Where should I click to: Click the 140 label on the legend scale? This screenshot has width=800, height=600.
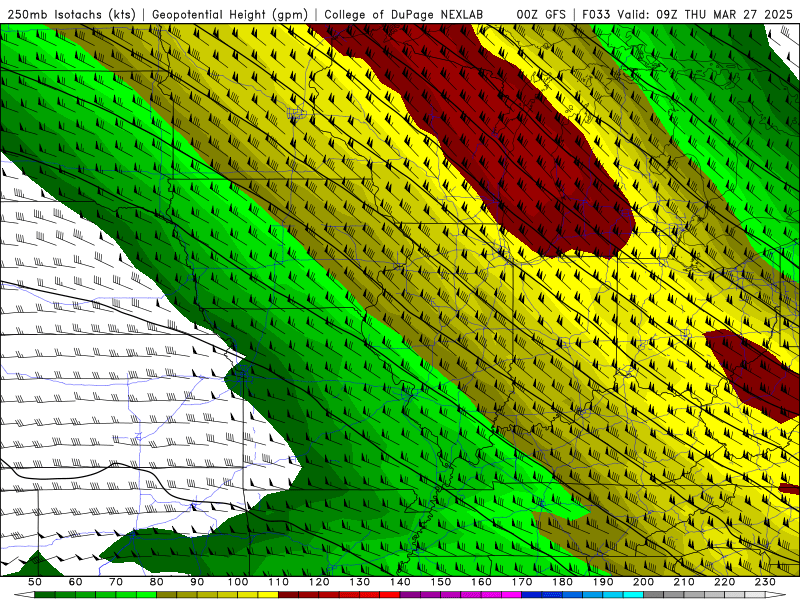(400, 582)
